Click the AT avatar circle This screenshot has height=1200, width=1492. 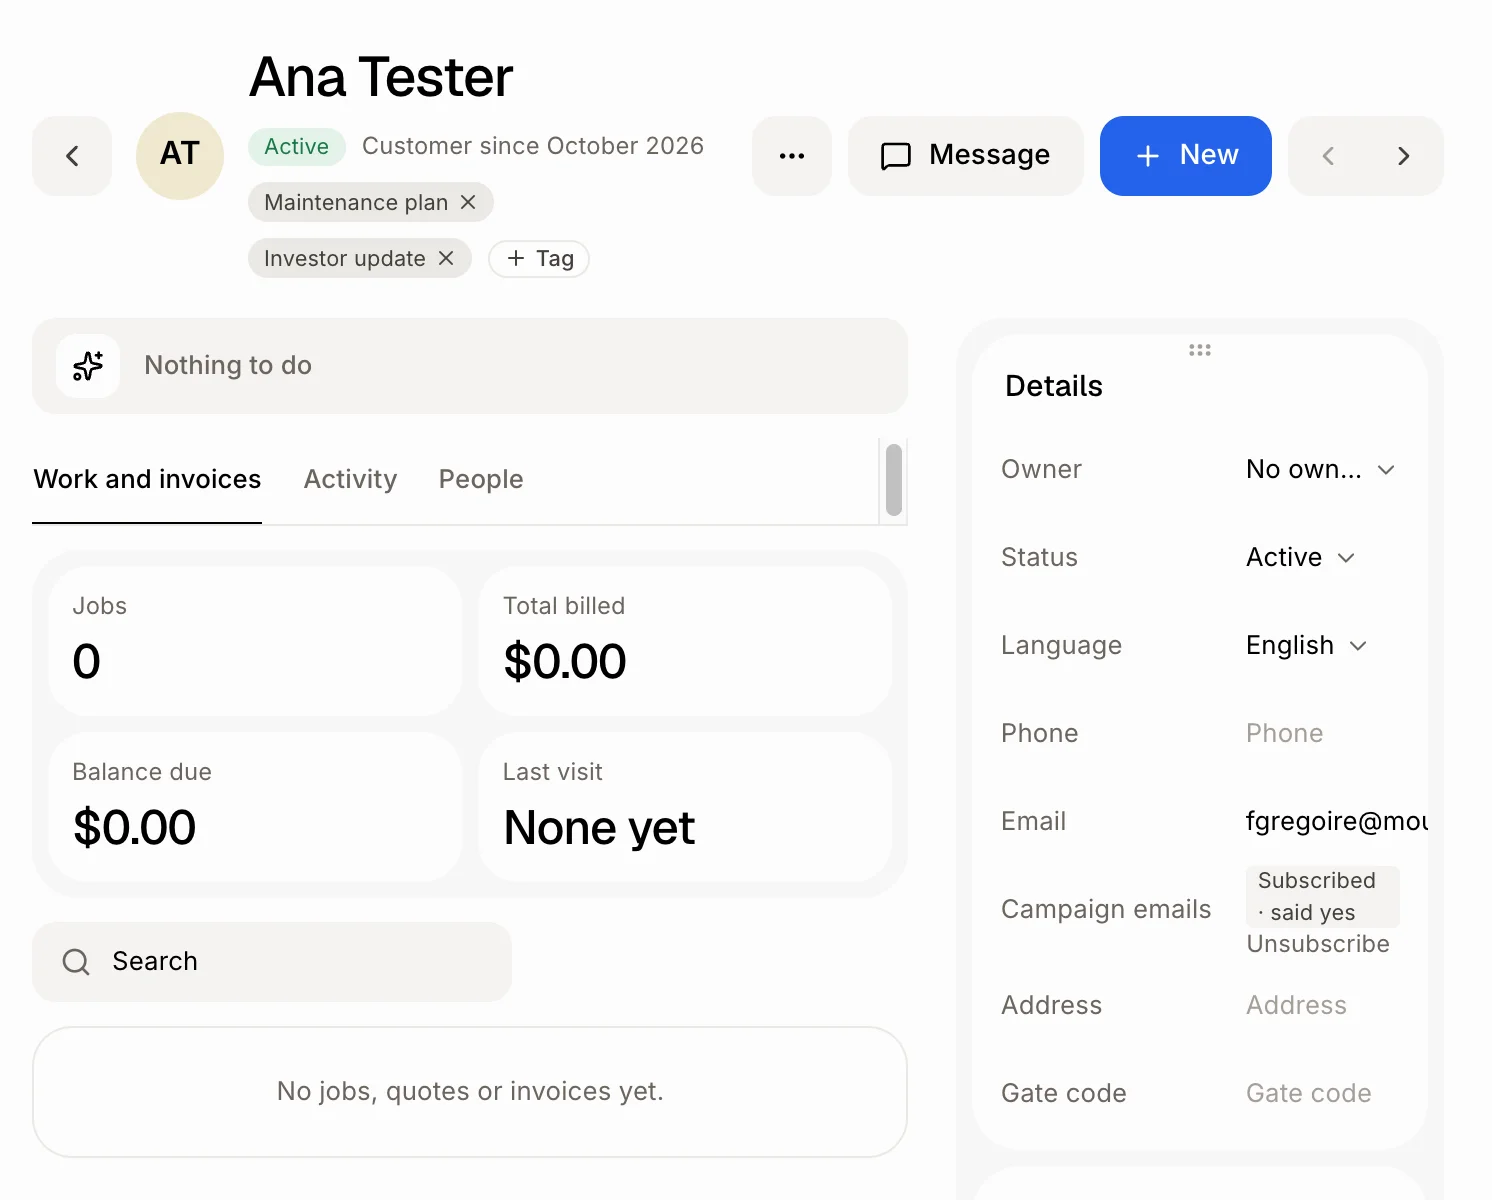point(180,156)
